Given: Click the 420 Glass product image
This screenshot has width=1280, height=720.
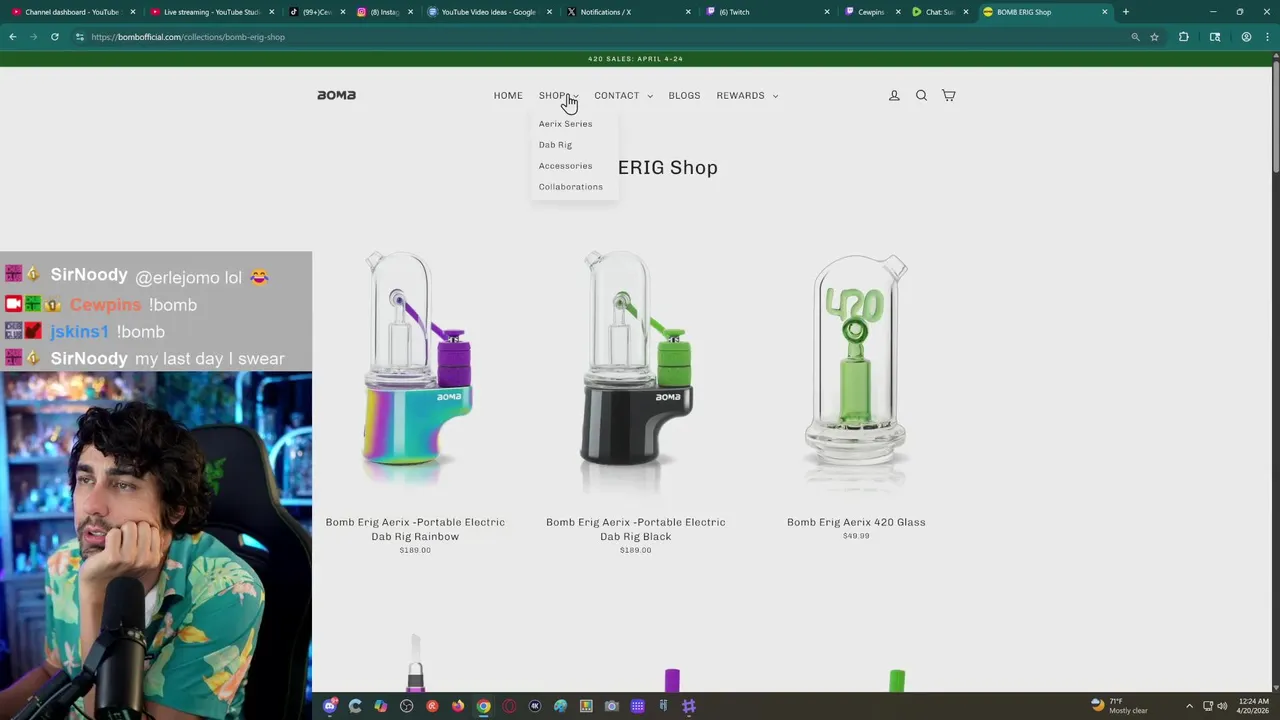Looking at the screenshot, I should (856, 370).
